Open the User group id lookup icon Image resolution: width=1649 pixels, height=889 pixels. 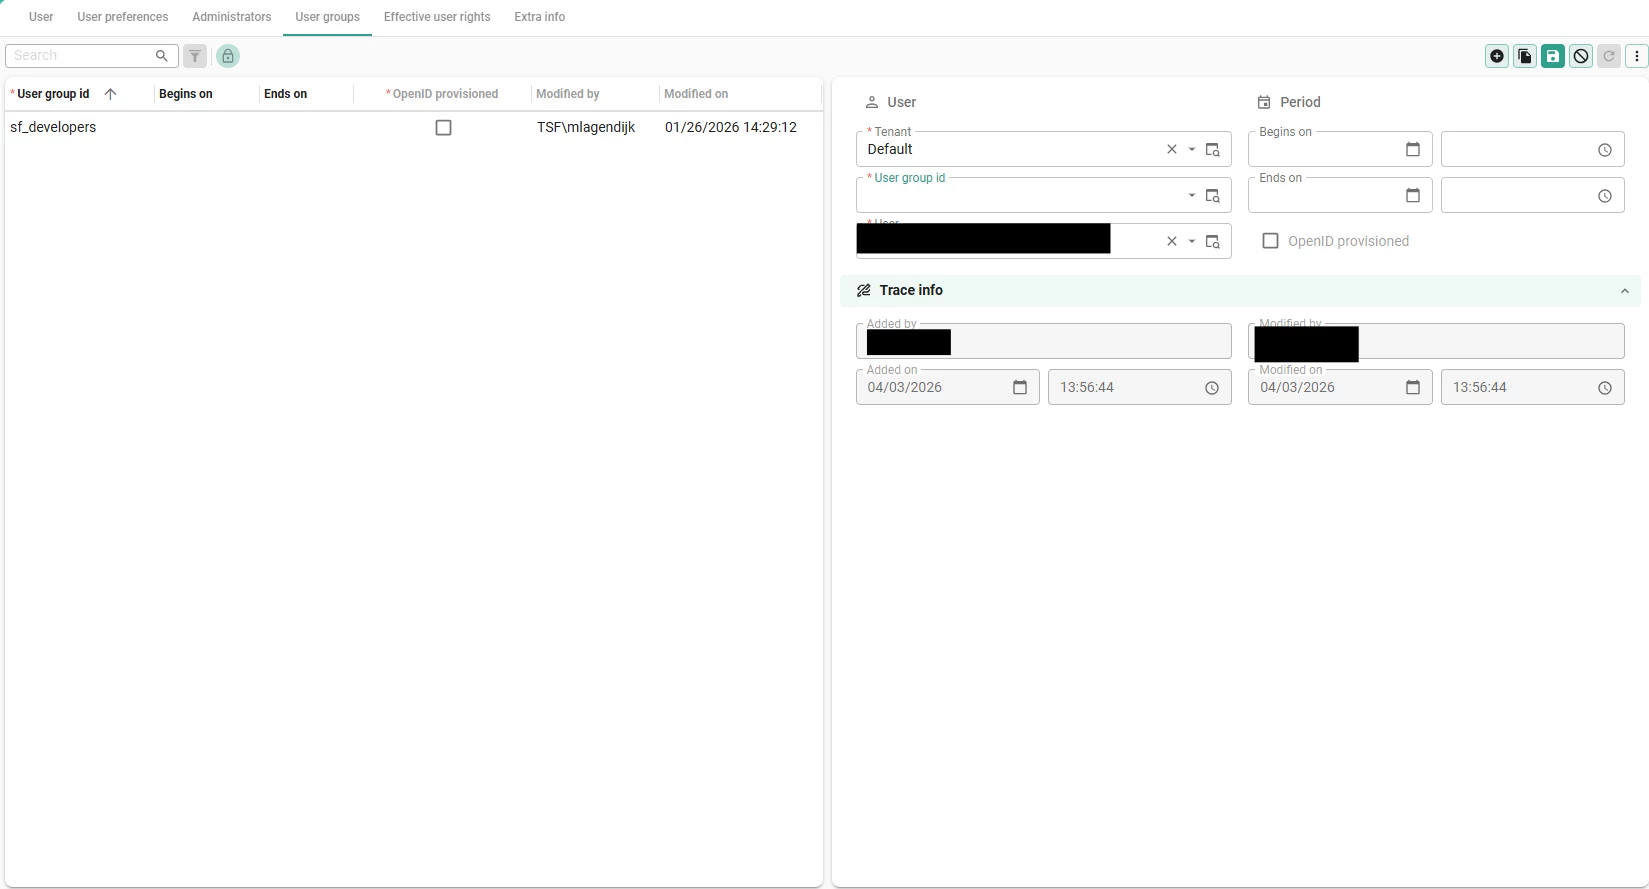pyautogui.click(x=1212, y=196)
